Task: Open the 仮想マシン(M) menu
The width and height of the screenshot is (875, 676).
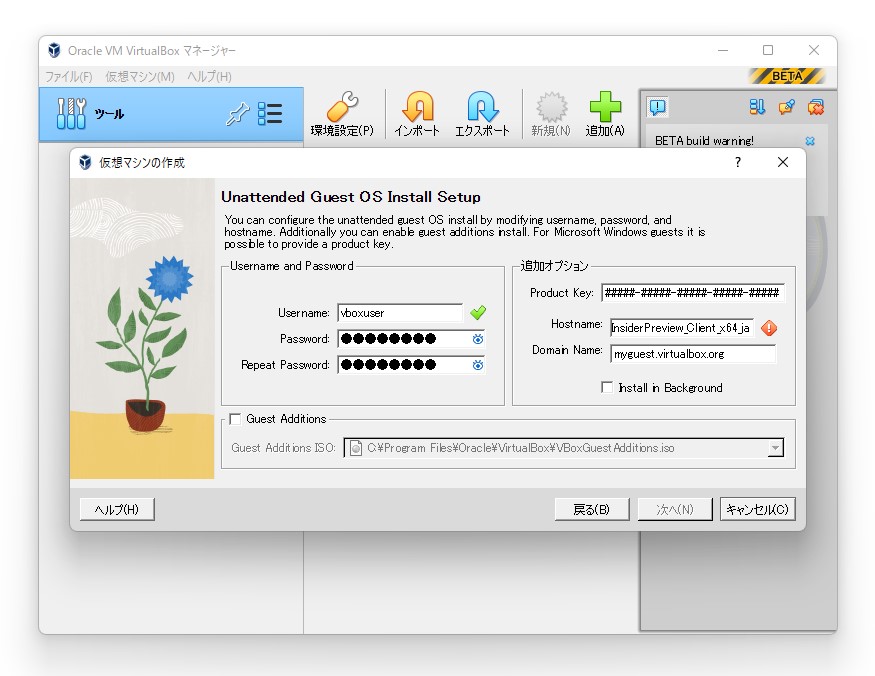Action: click(x=140, y=76)
